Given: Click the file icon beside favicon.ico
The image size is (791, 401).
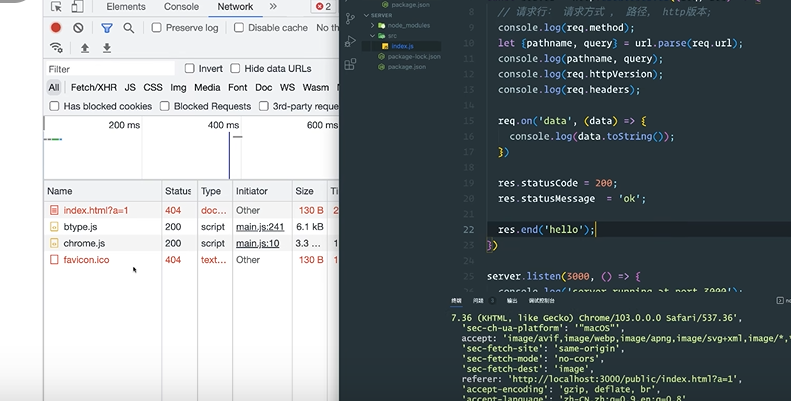Looking at the screenshot, I should tap(54, 260).
